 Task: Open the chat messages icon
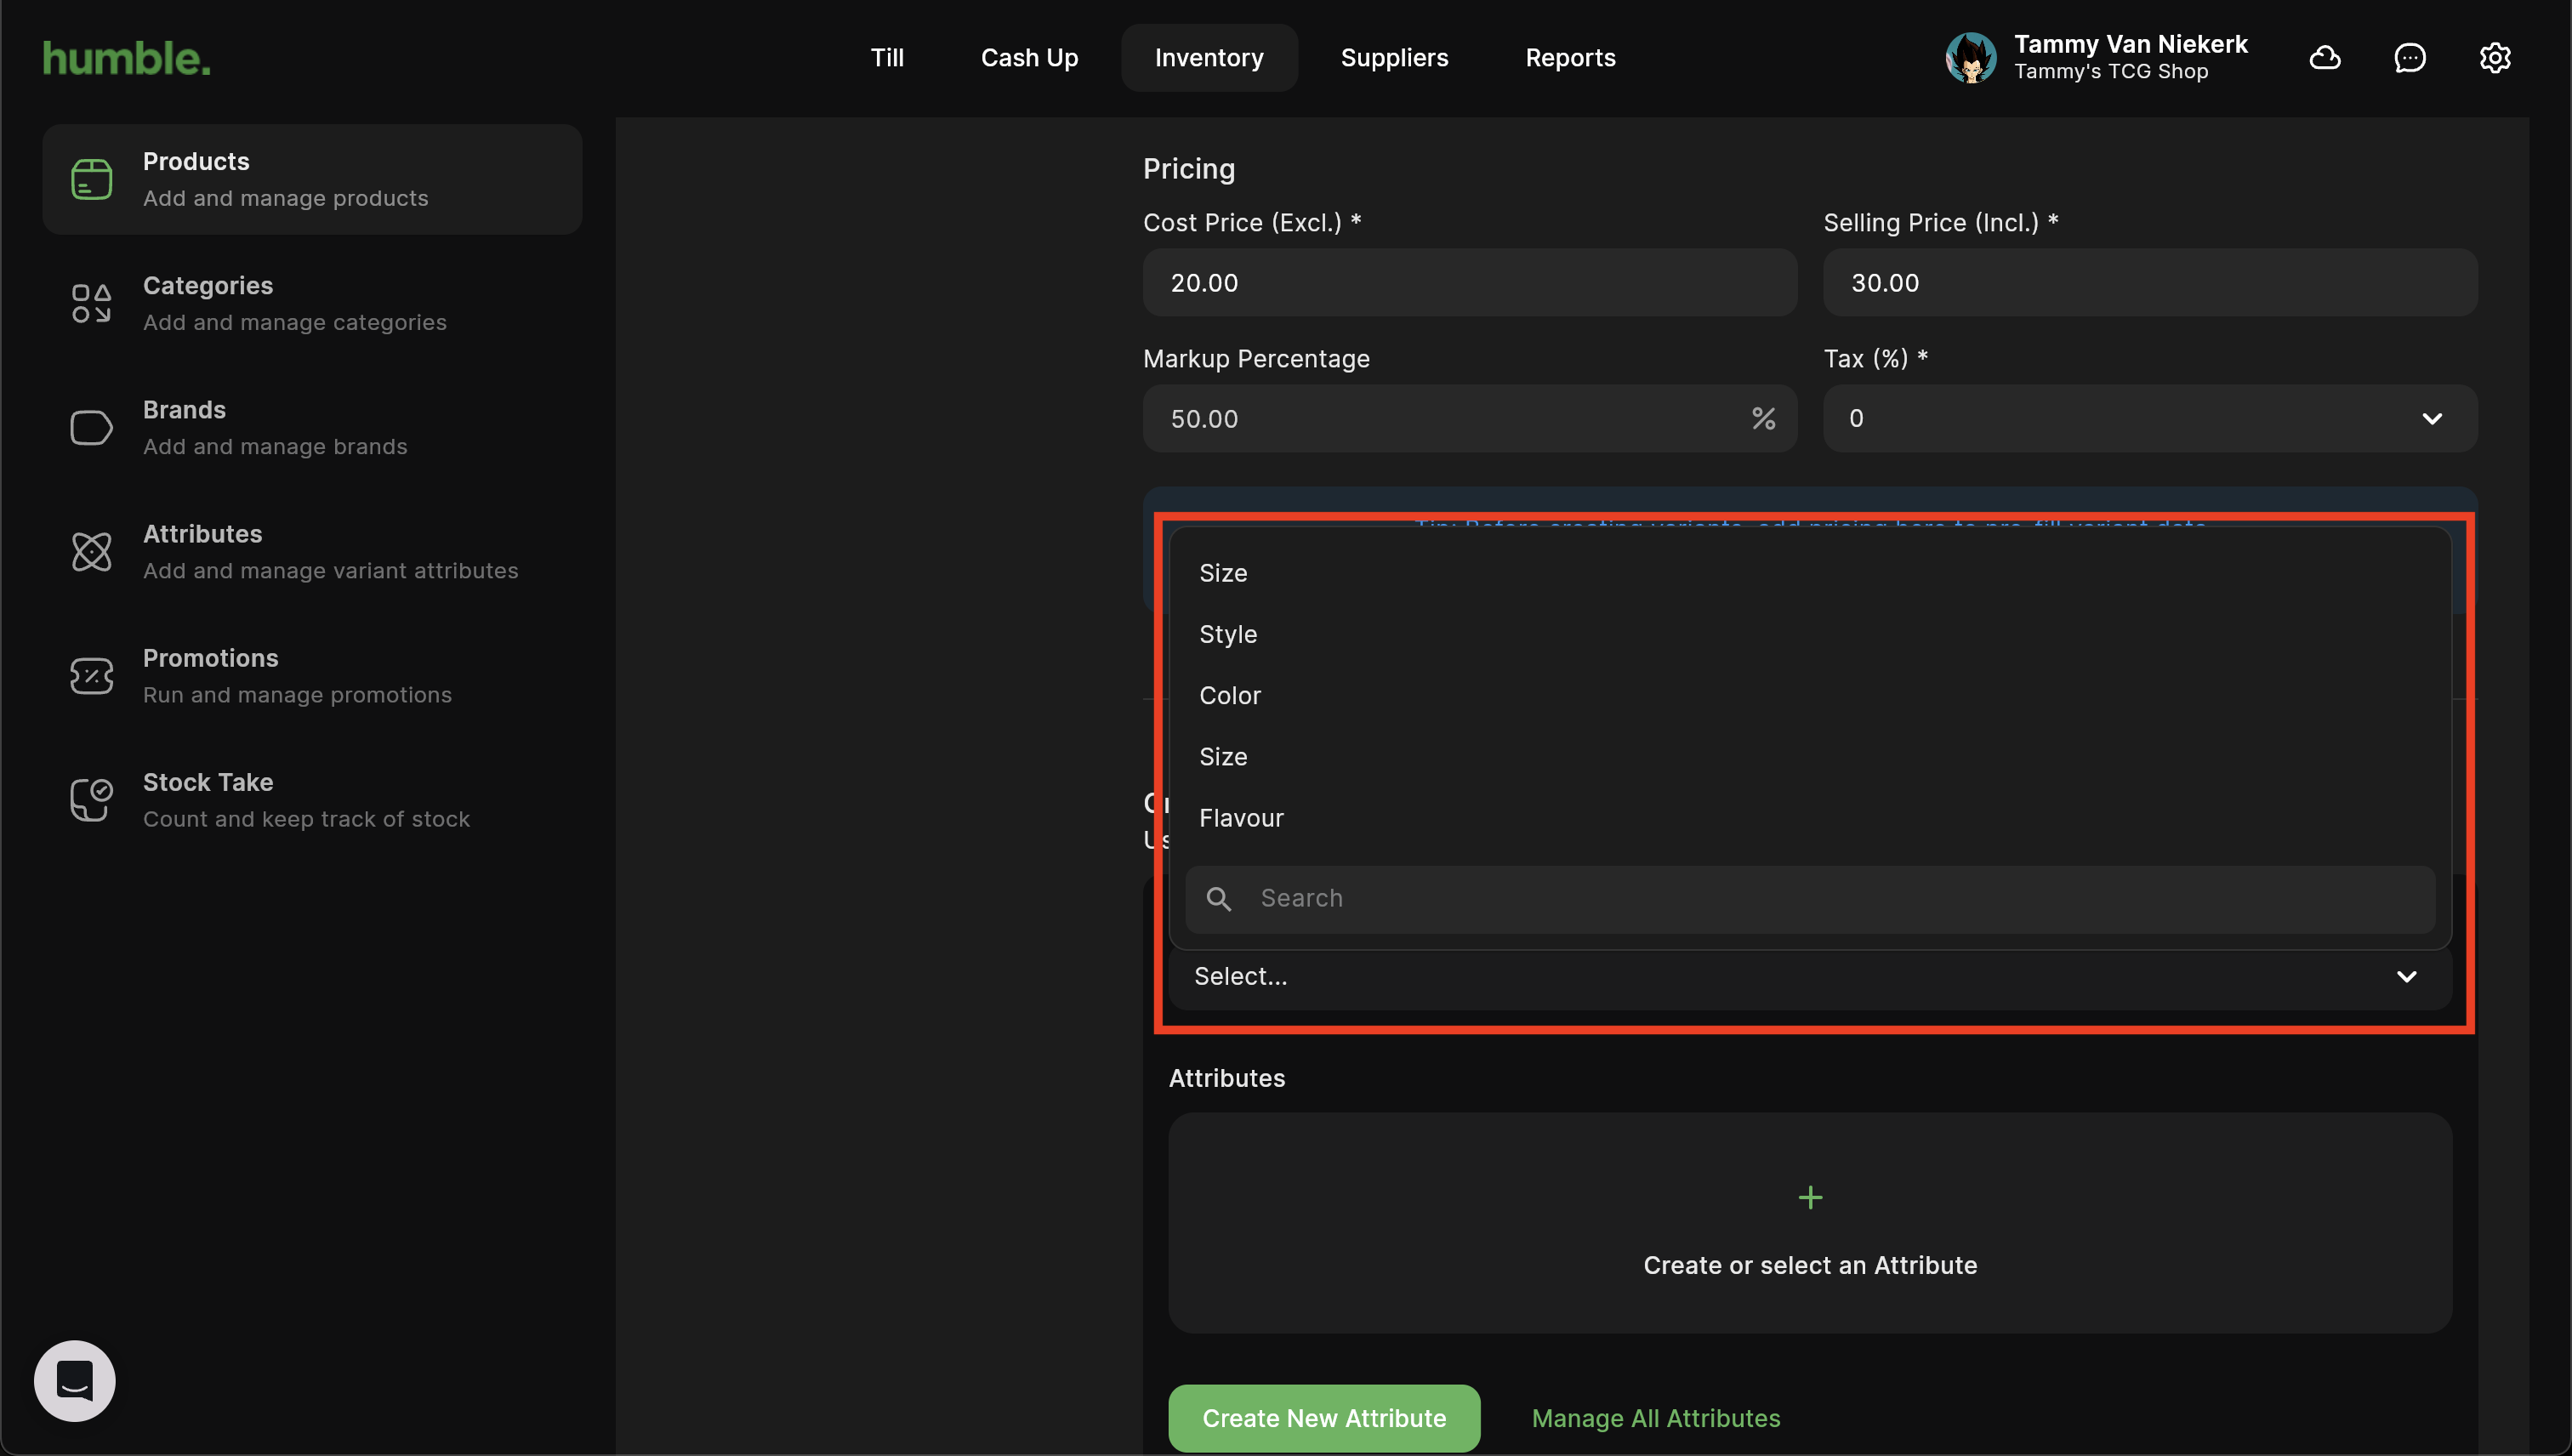pos(2409,58)
